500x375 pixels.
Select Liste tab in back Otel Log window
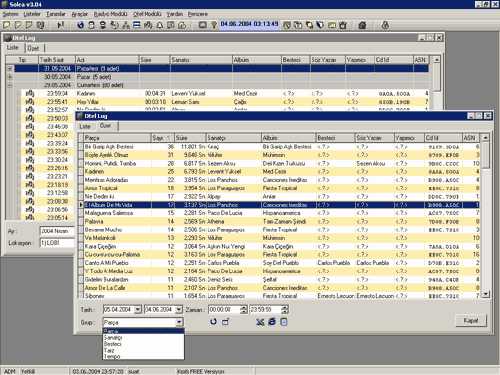click(x=13, y=48)
